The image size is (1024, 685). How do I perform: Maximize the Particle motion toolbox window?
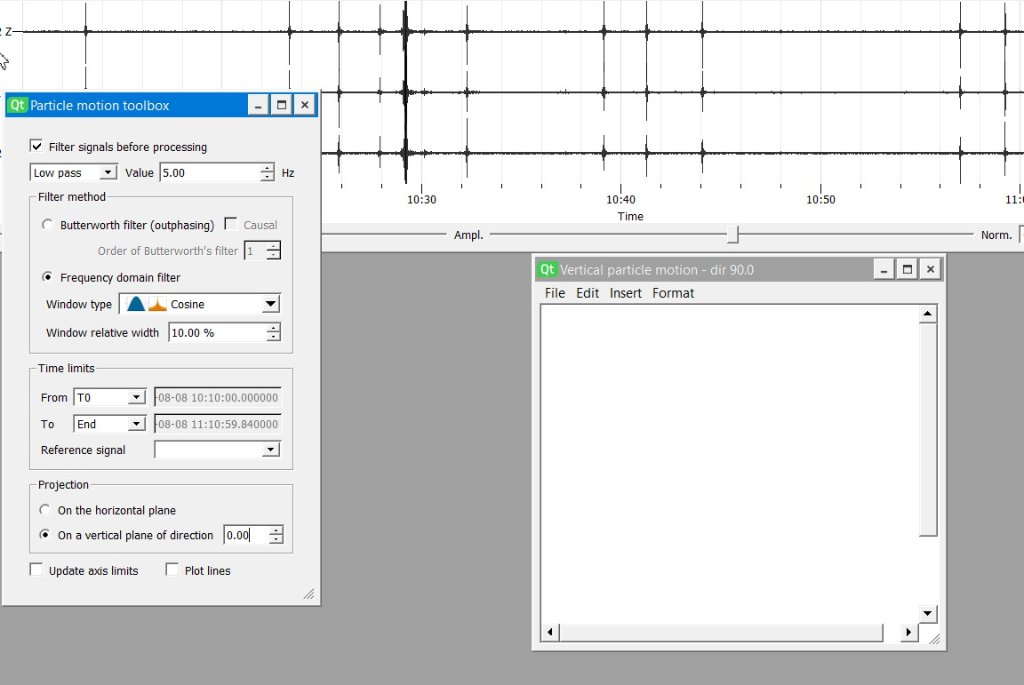pyautogui.click(x=281, y=105)
